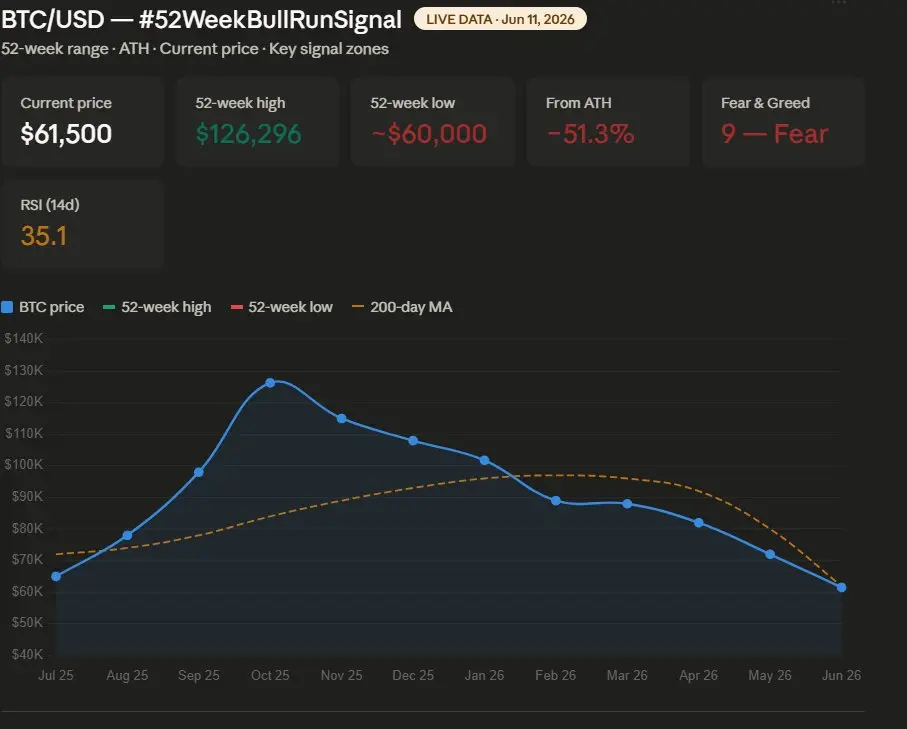Click the blue BTC price legend swatch
The width and height of the screenshot is (907, 729).
[x=7, y=307]
